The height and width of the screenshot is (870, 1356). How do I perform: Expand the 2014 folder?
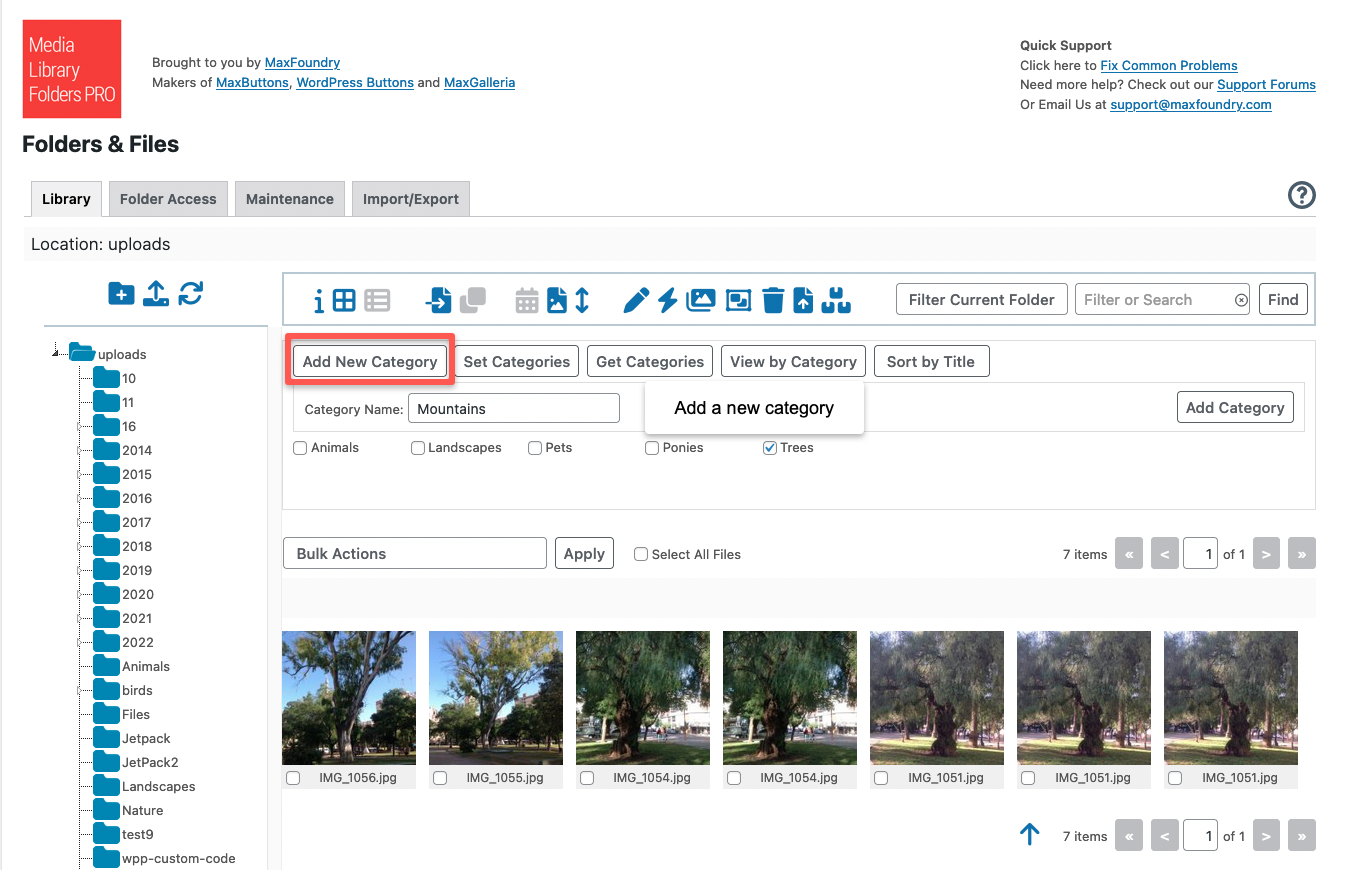81,450
